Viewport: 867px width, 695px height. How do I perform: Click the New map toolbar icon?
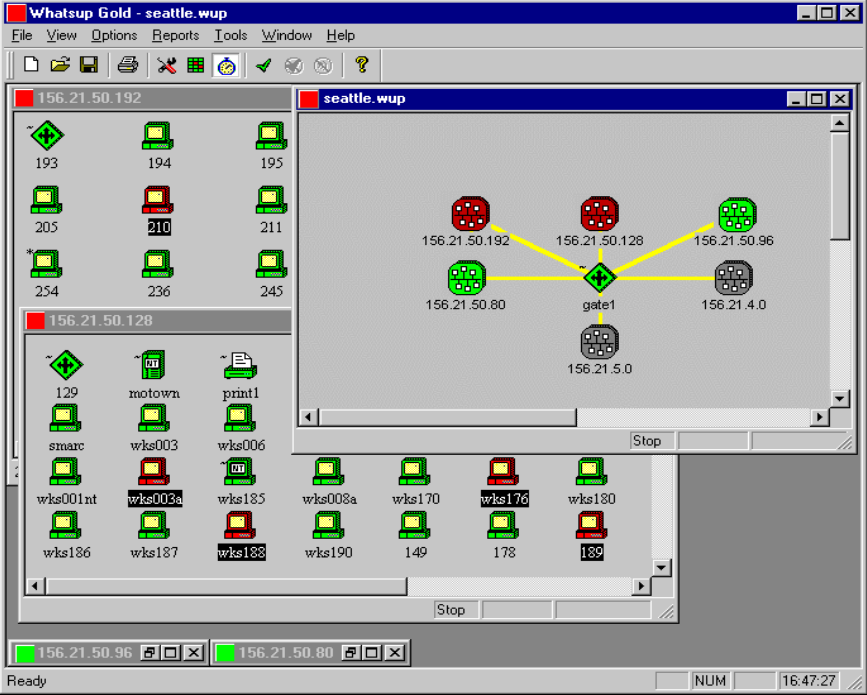31,65
